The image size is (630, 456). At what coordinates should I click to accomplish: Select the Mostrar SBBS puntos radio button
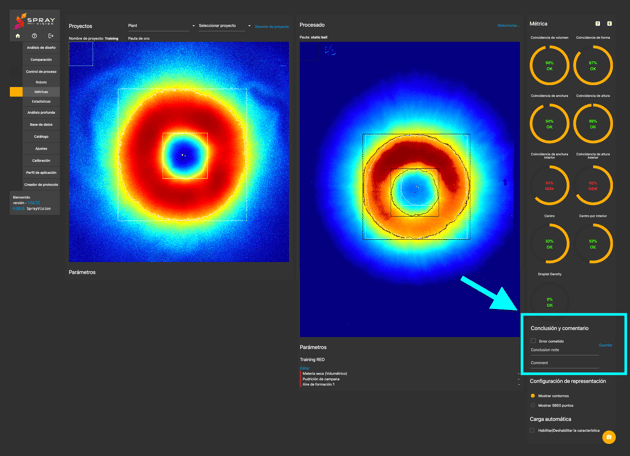pyautogui.click(x=533, y=405)
